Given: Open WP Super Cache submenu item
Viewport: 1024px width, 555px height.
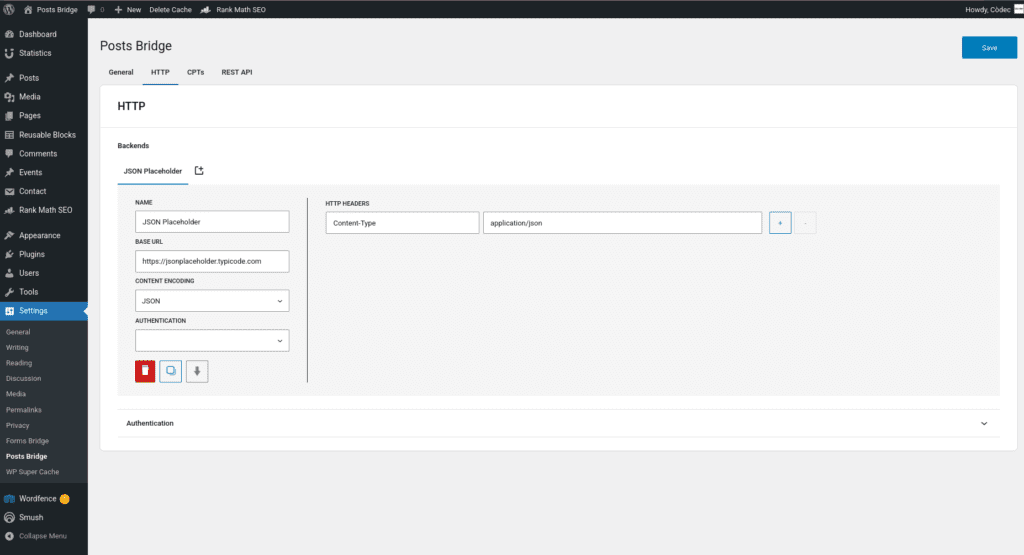Looking at the screenshot, I should (33, 472).
